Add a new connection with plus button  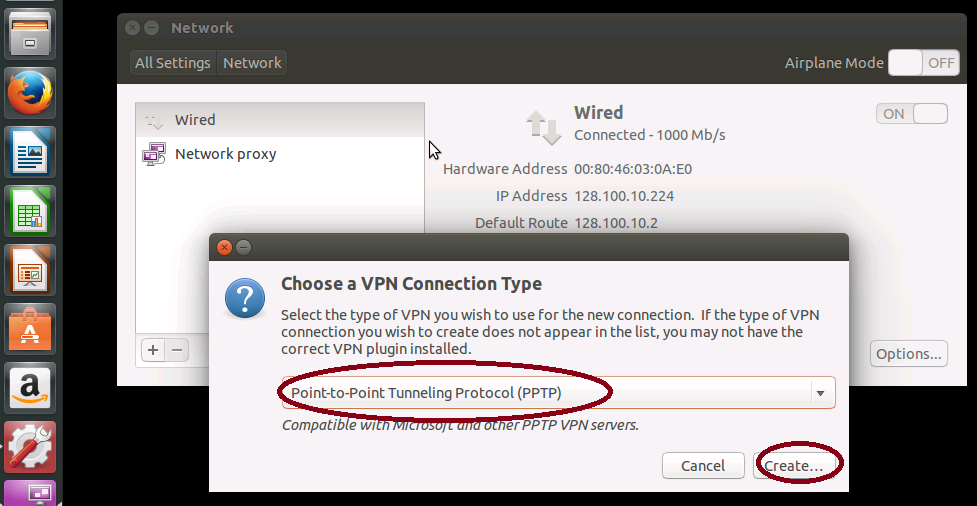point(153,350)
